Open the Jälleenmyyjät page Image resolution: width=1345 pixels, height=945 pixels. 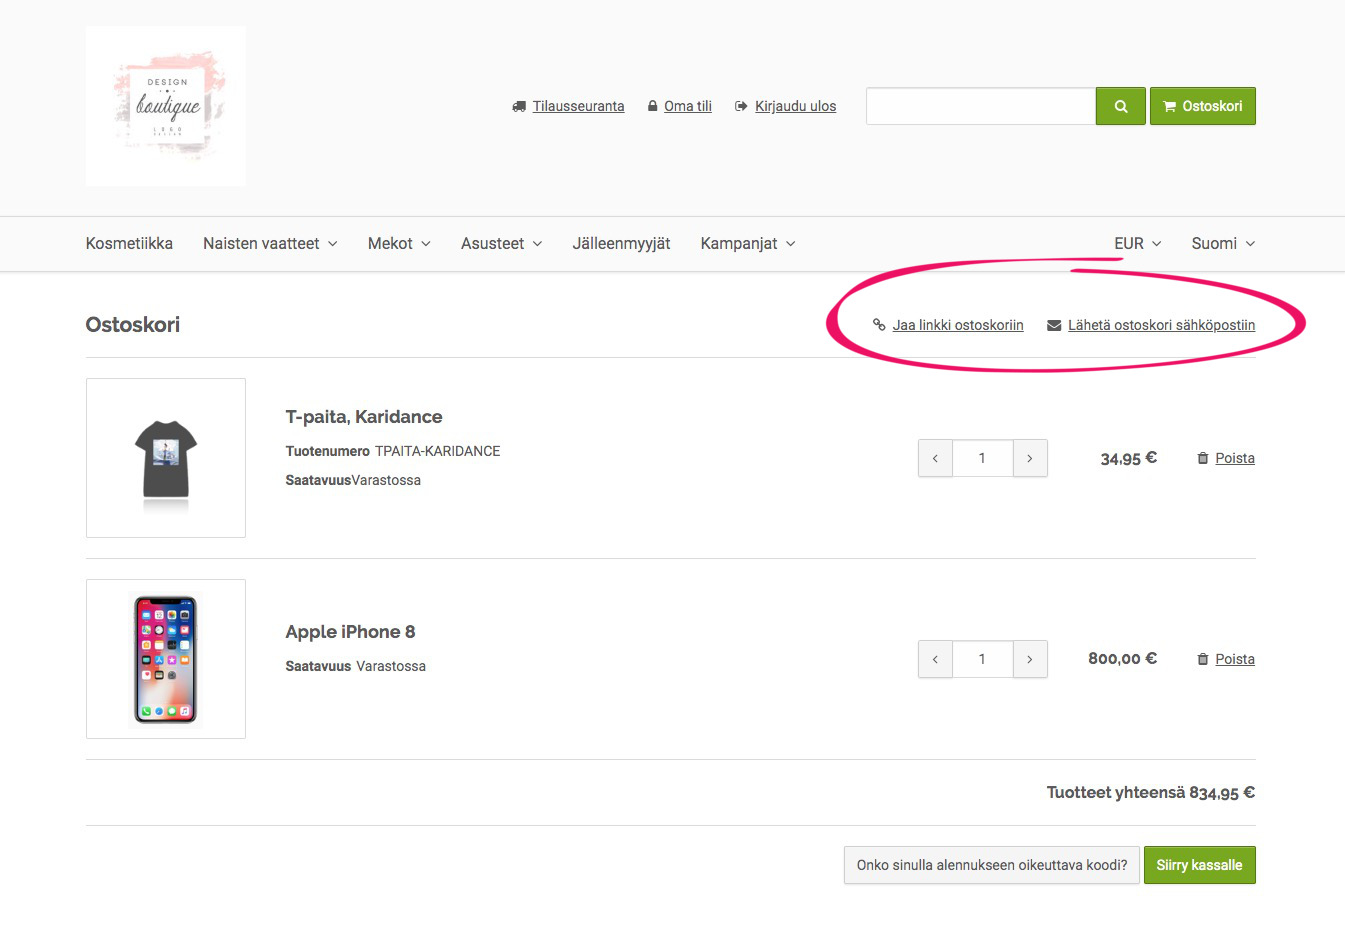point(621,244)
